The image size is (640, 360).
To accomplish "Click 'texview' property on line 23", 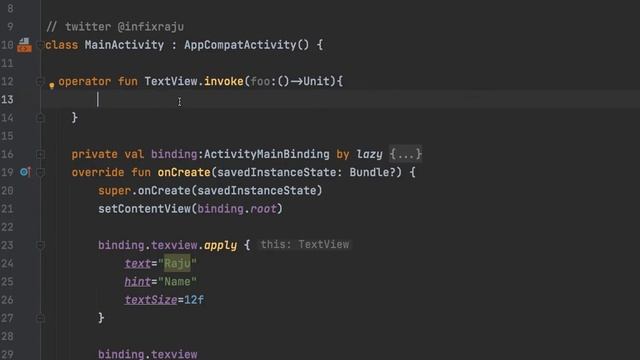I will point(174,245).
